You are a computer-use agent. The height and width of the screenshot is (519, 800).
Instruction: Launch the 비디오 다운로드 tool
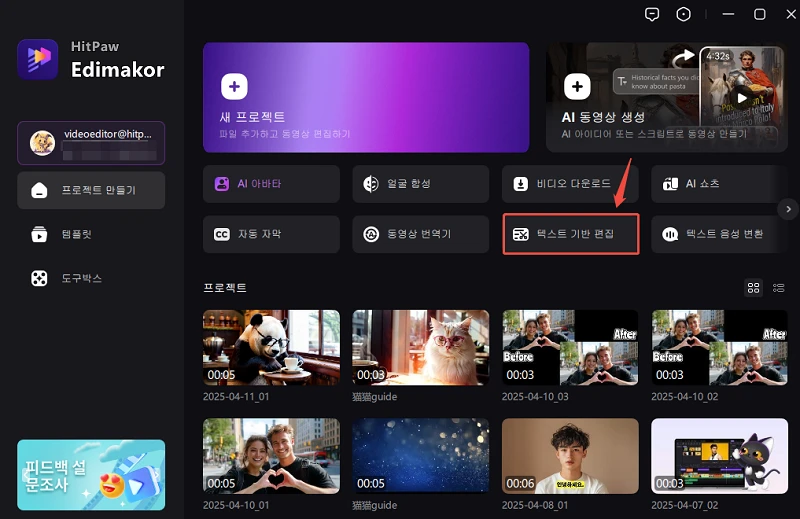coord(570,184)
